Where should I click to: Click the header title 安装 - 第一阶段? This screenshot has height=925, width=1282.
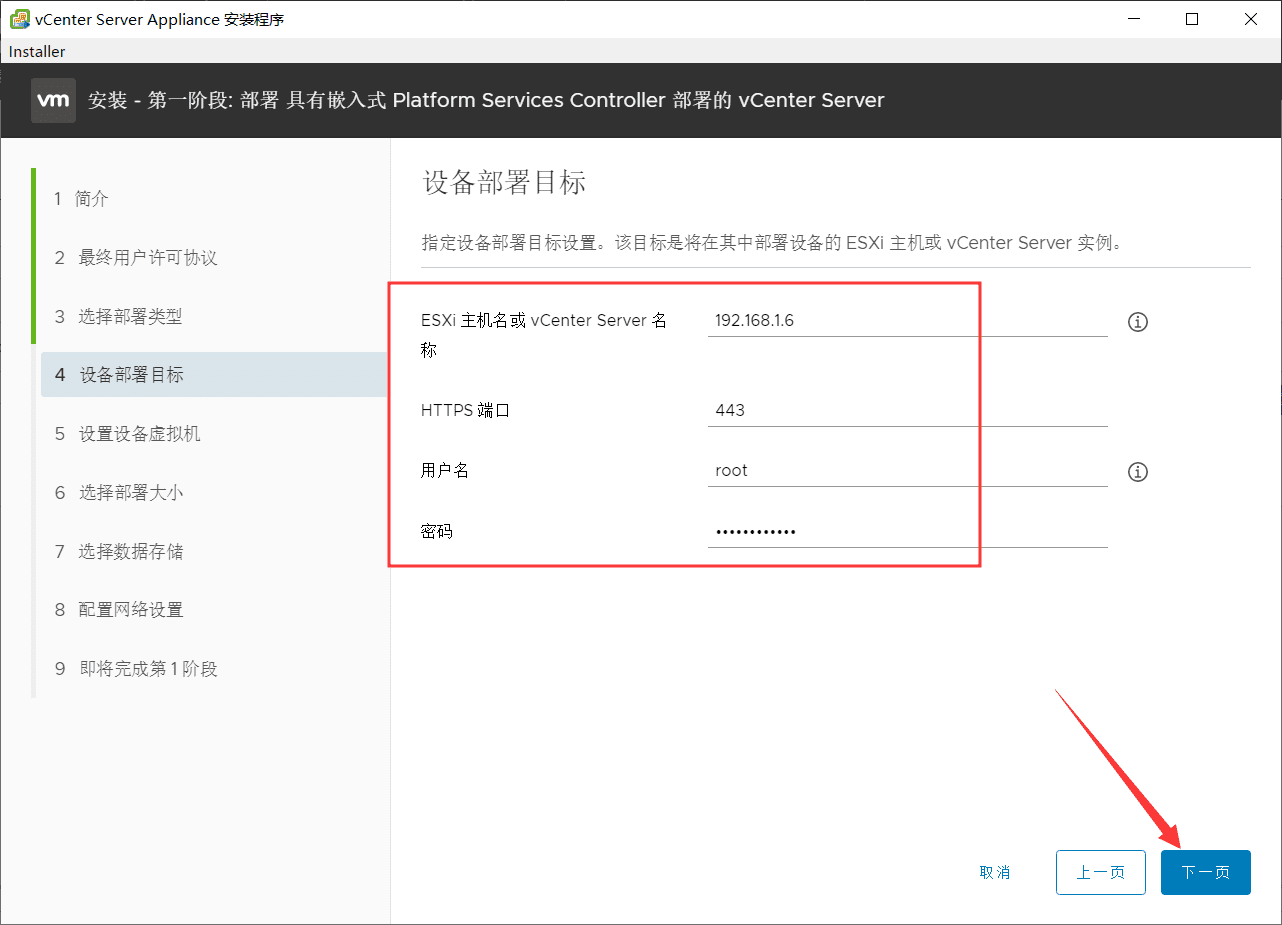click(x=486, y=100)
